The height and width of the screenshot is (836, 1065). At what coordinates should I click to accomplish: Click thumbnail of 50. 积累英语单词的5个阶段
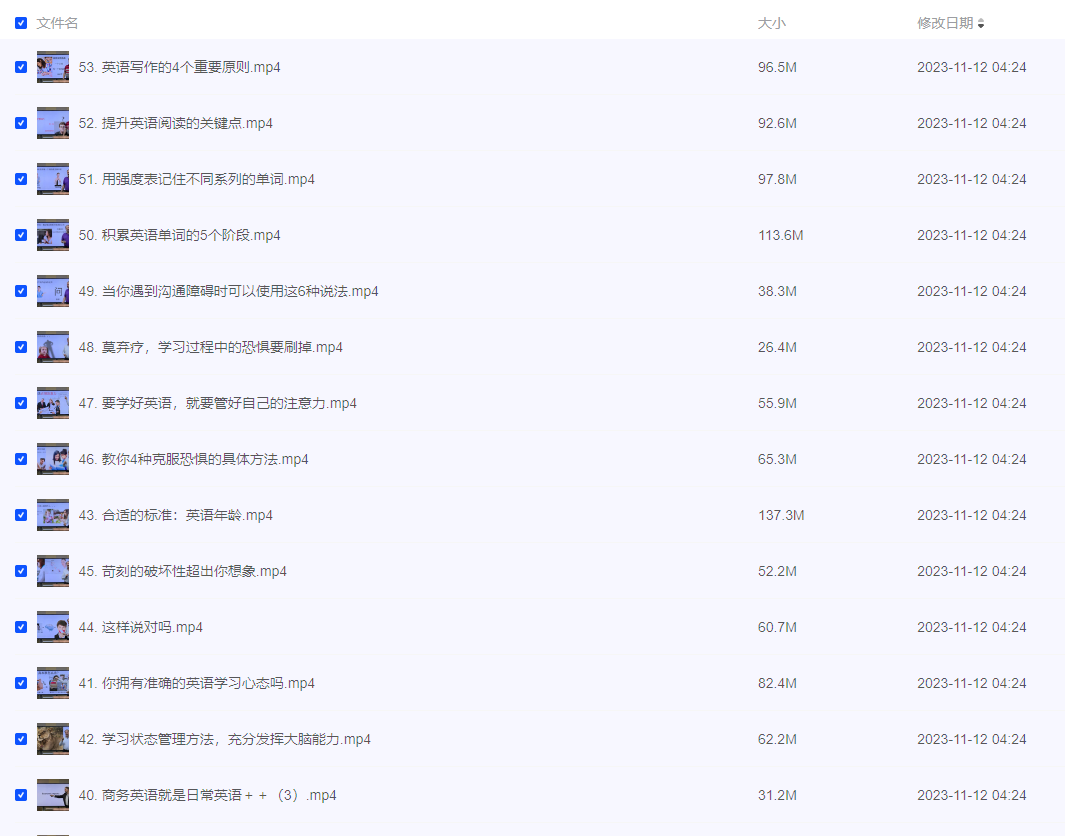(x=53, y=235)
